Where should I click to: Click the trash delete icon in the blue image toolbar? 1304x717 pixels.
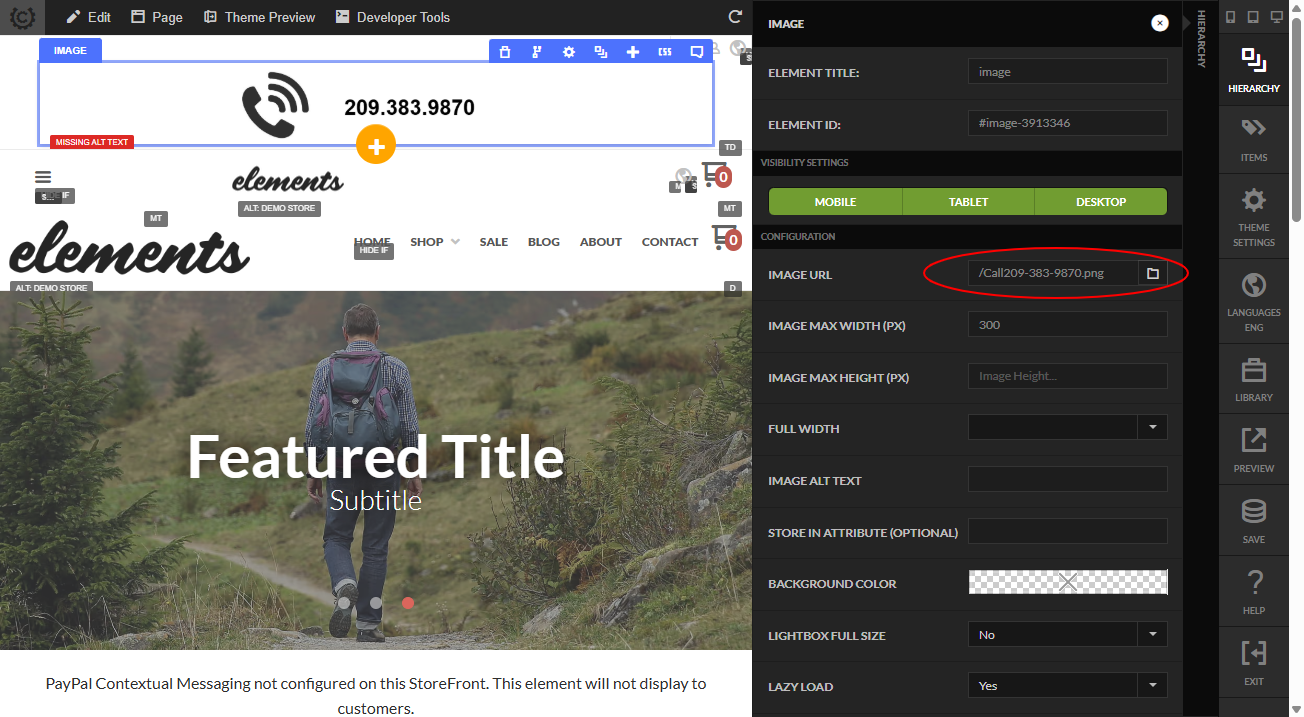[505, 52]
